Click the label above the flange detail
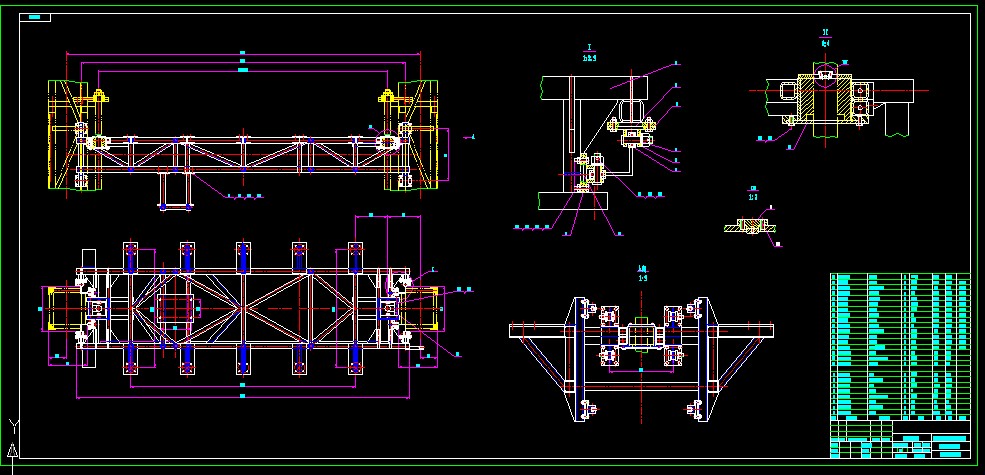Viewport: 985px width, 475px height. coord(753,193)
